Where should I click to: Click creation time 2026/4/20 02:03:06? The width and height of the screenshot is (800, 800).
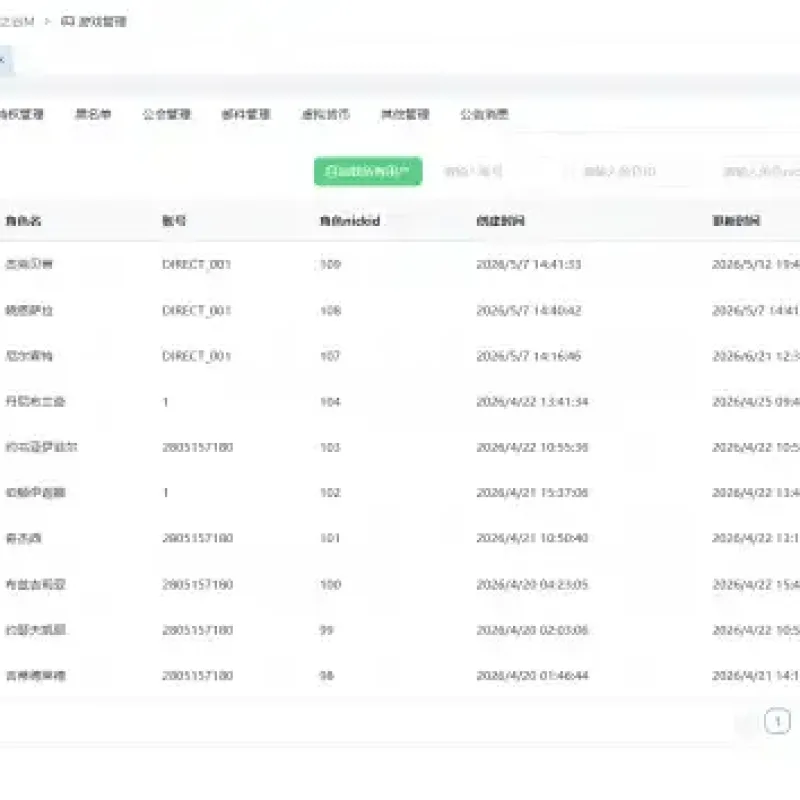(x=532, y=630)
